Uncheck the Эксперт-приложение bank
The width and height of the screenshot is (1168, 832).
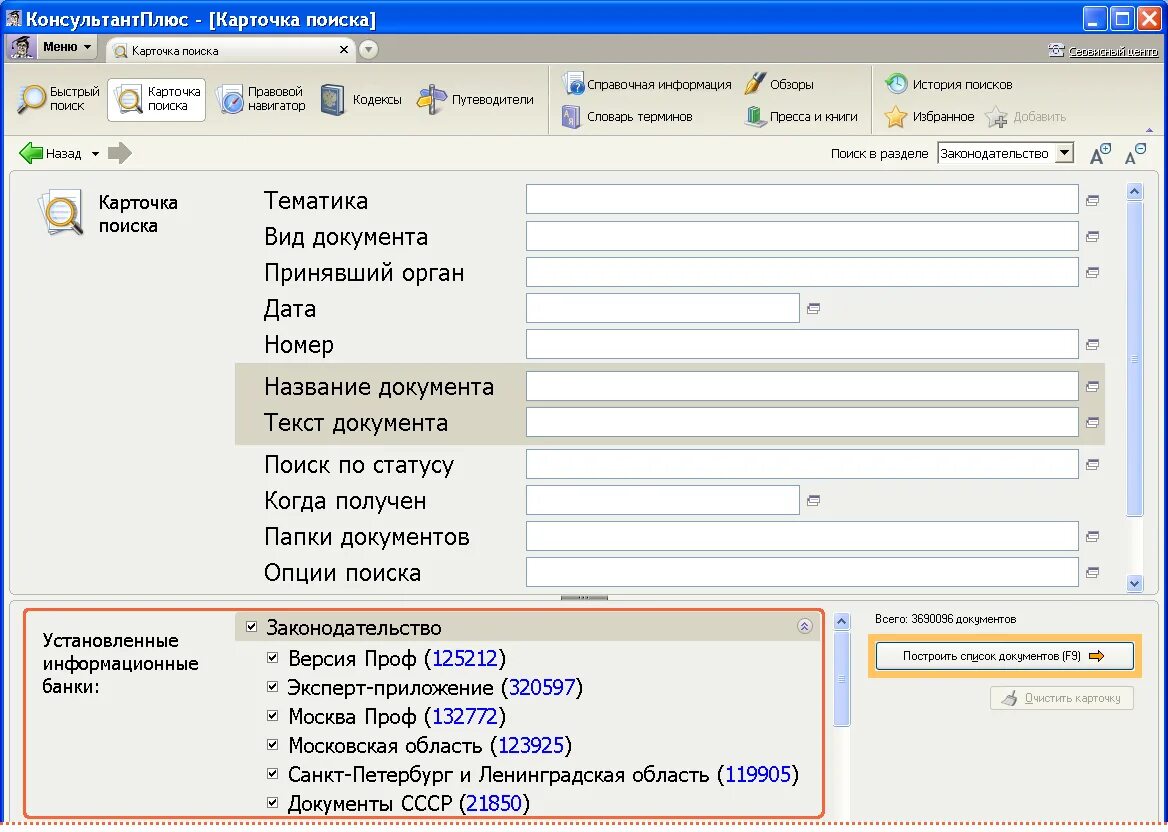[x=273, y=687]
